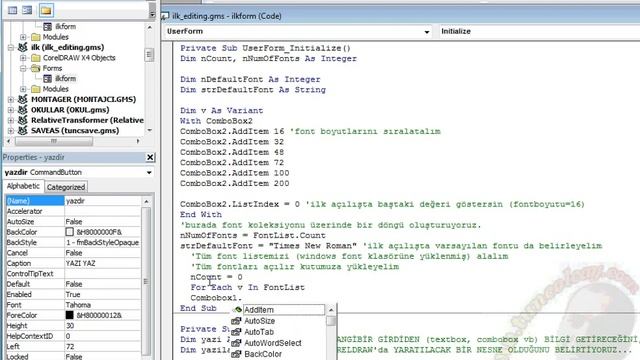Click the RelativeTransformer project icon
The image size is (640, 360).
click(x=23, y=120)
